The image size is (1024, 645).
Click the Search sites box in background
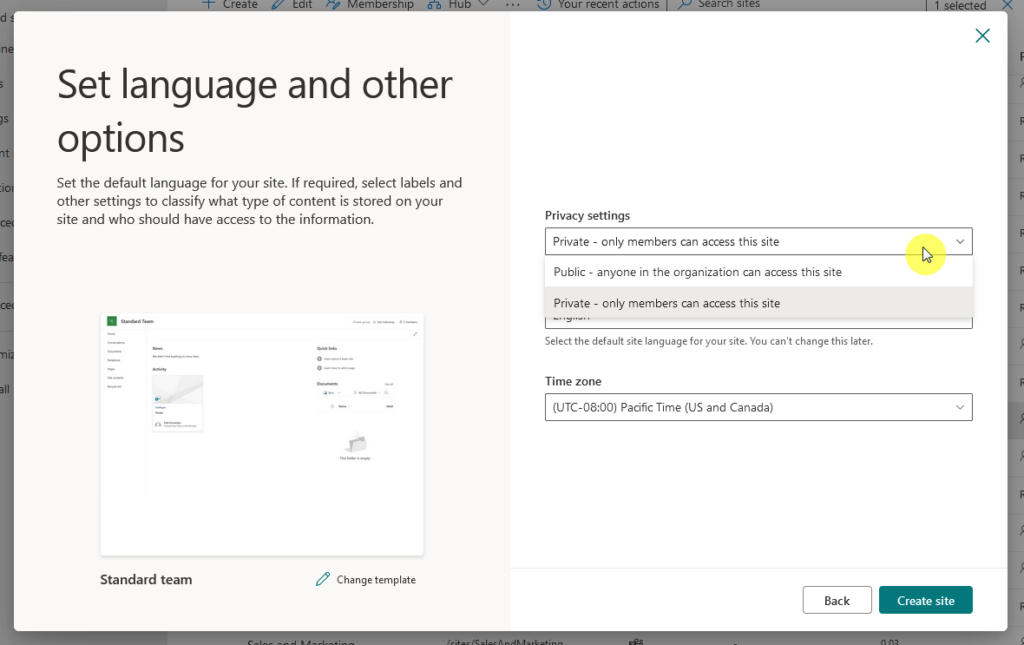[718, 5]
